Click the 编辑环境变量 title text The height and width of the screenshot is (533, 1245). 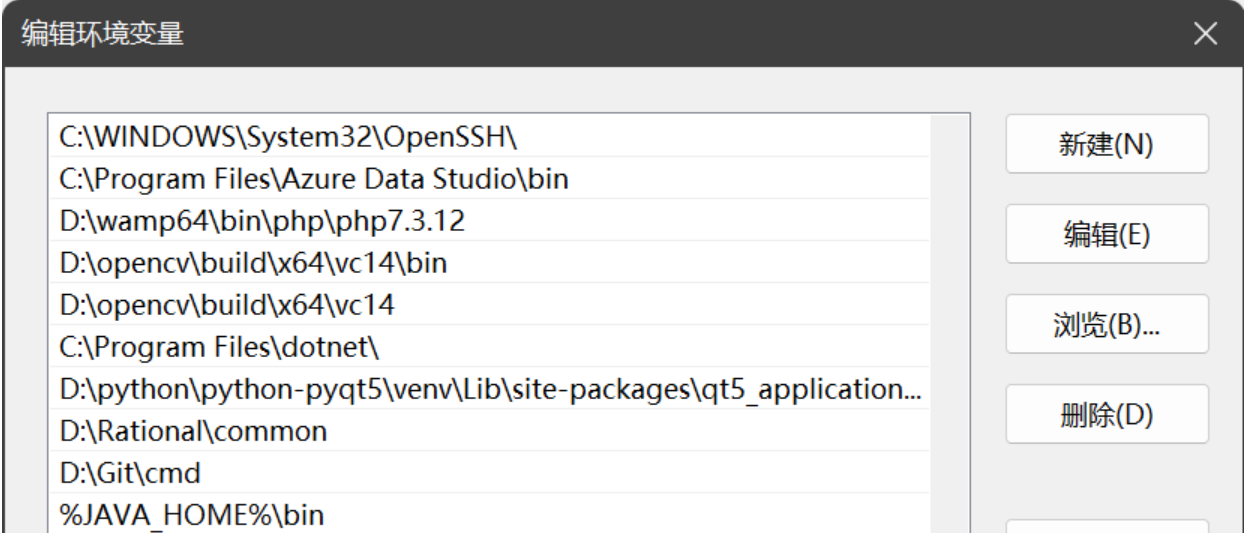point(103,34)
